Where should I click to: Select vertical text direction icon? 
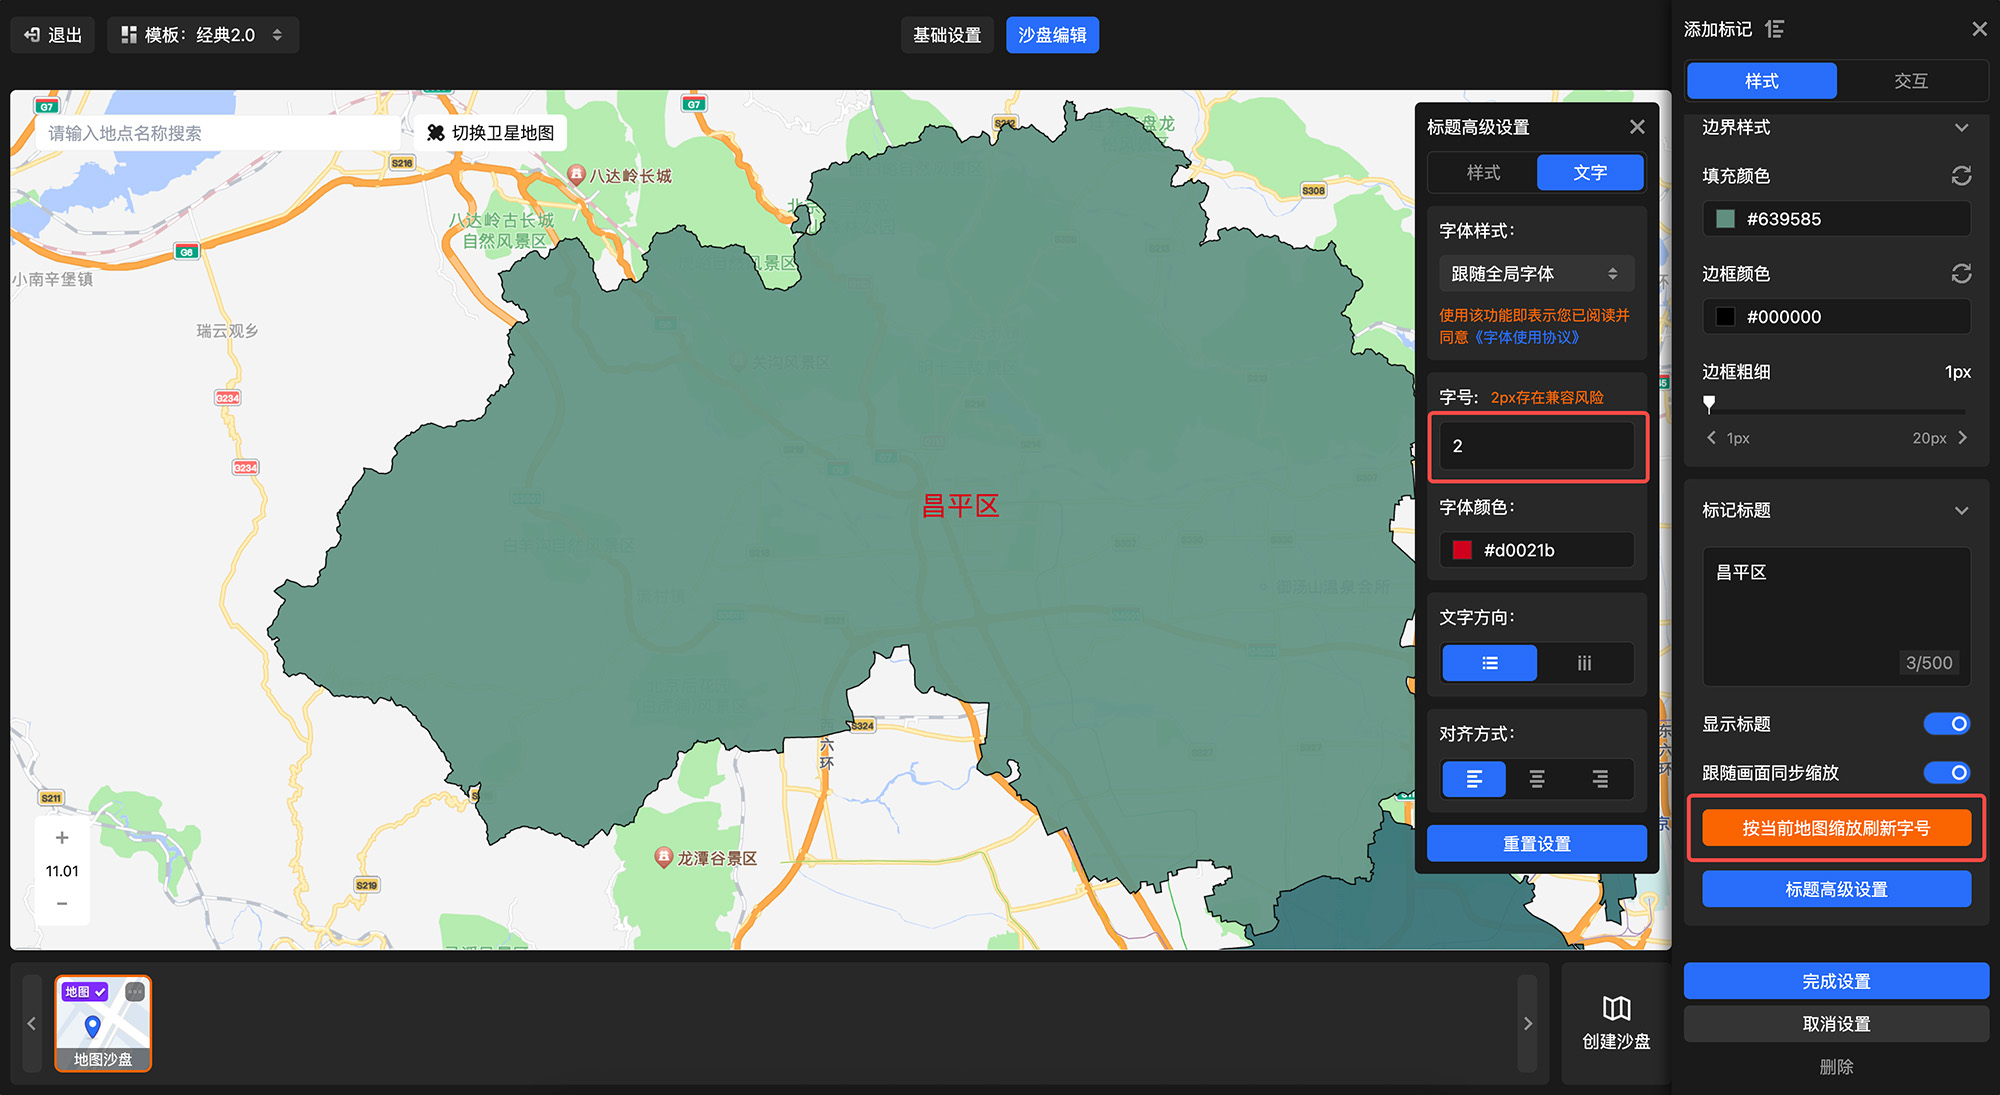coord(1584,663)
